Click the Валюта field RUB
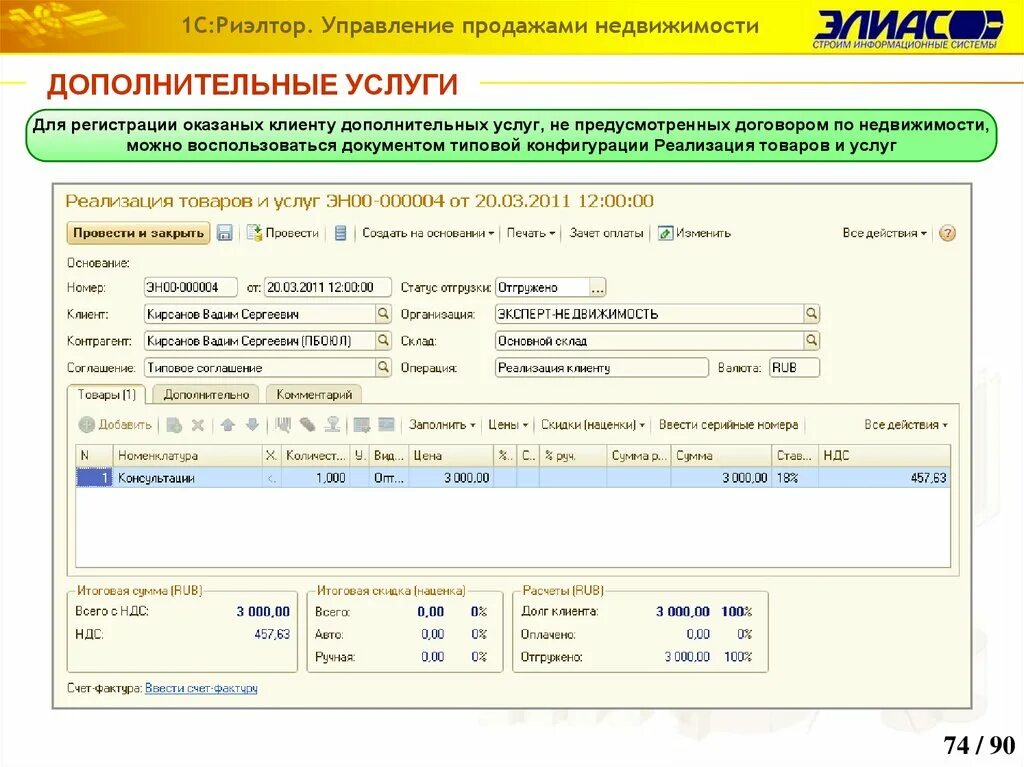 click(x=794, y=367)
